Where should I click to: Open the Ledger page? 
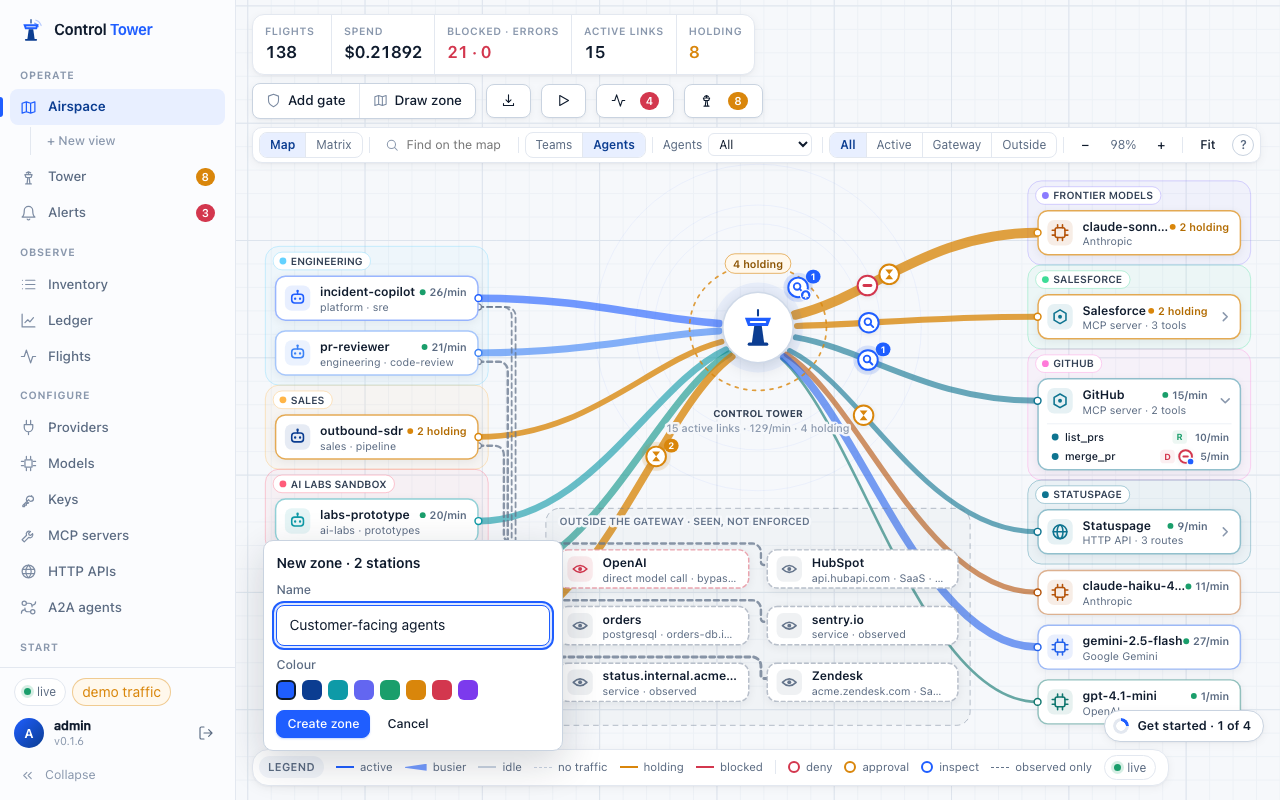click(117, 321)
